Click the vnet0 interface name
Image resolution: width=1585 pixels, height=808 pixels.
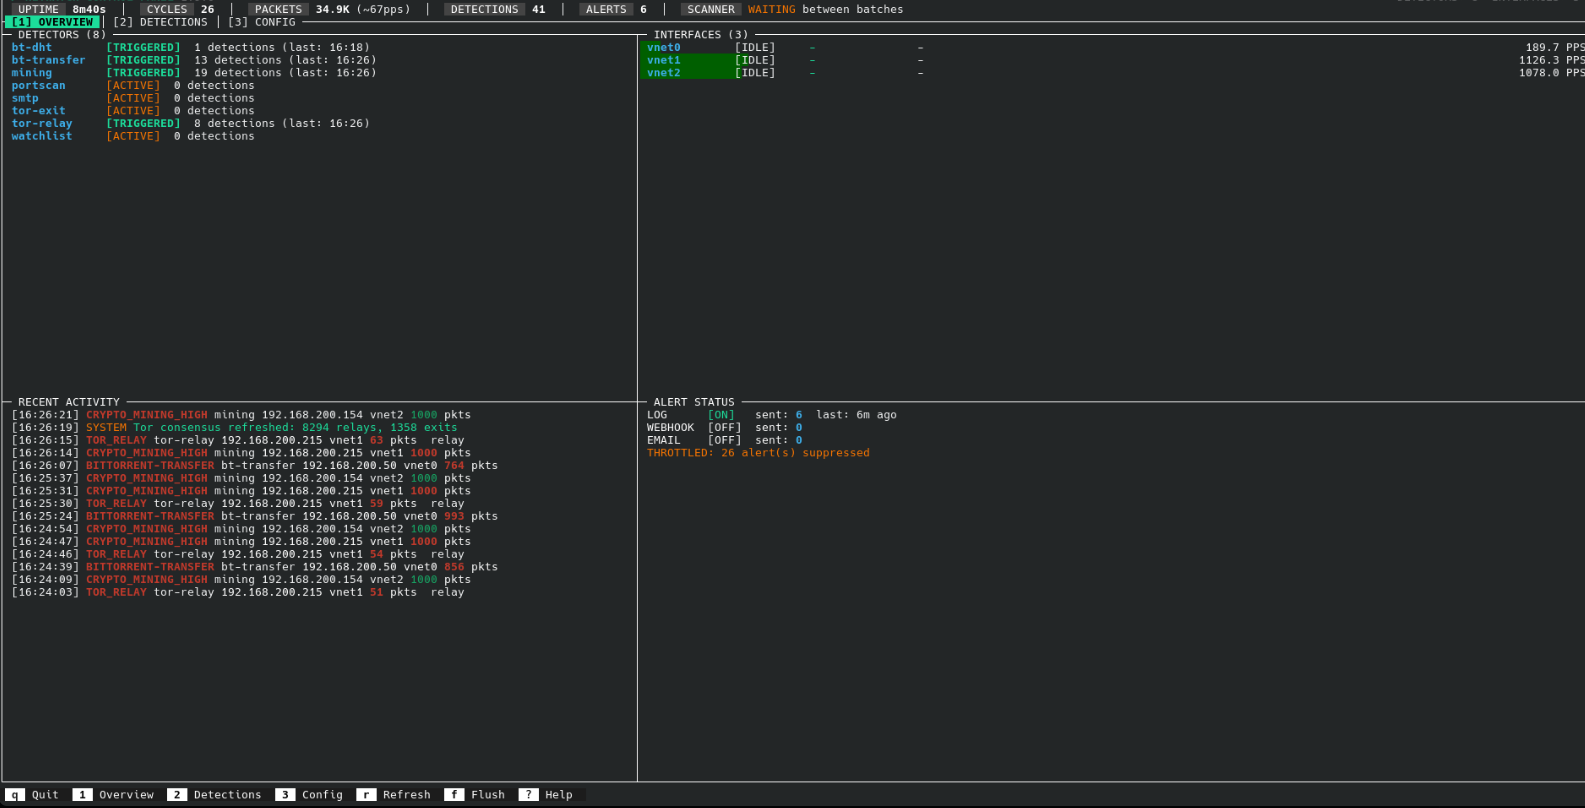[663, 47]
